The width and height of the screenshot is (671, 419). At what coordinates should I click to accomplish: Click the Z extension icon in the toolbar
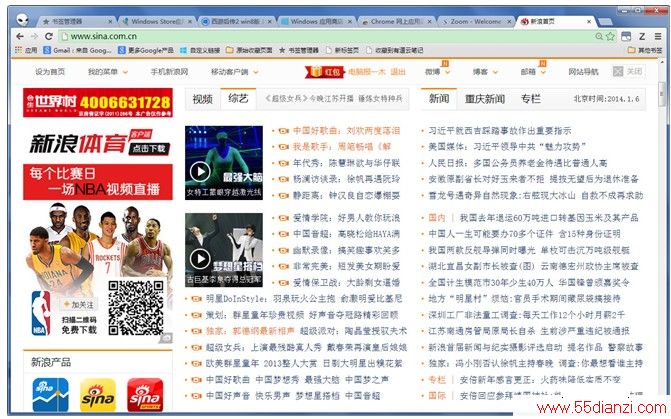[x=642, y=36]
